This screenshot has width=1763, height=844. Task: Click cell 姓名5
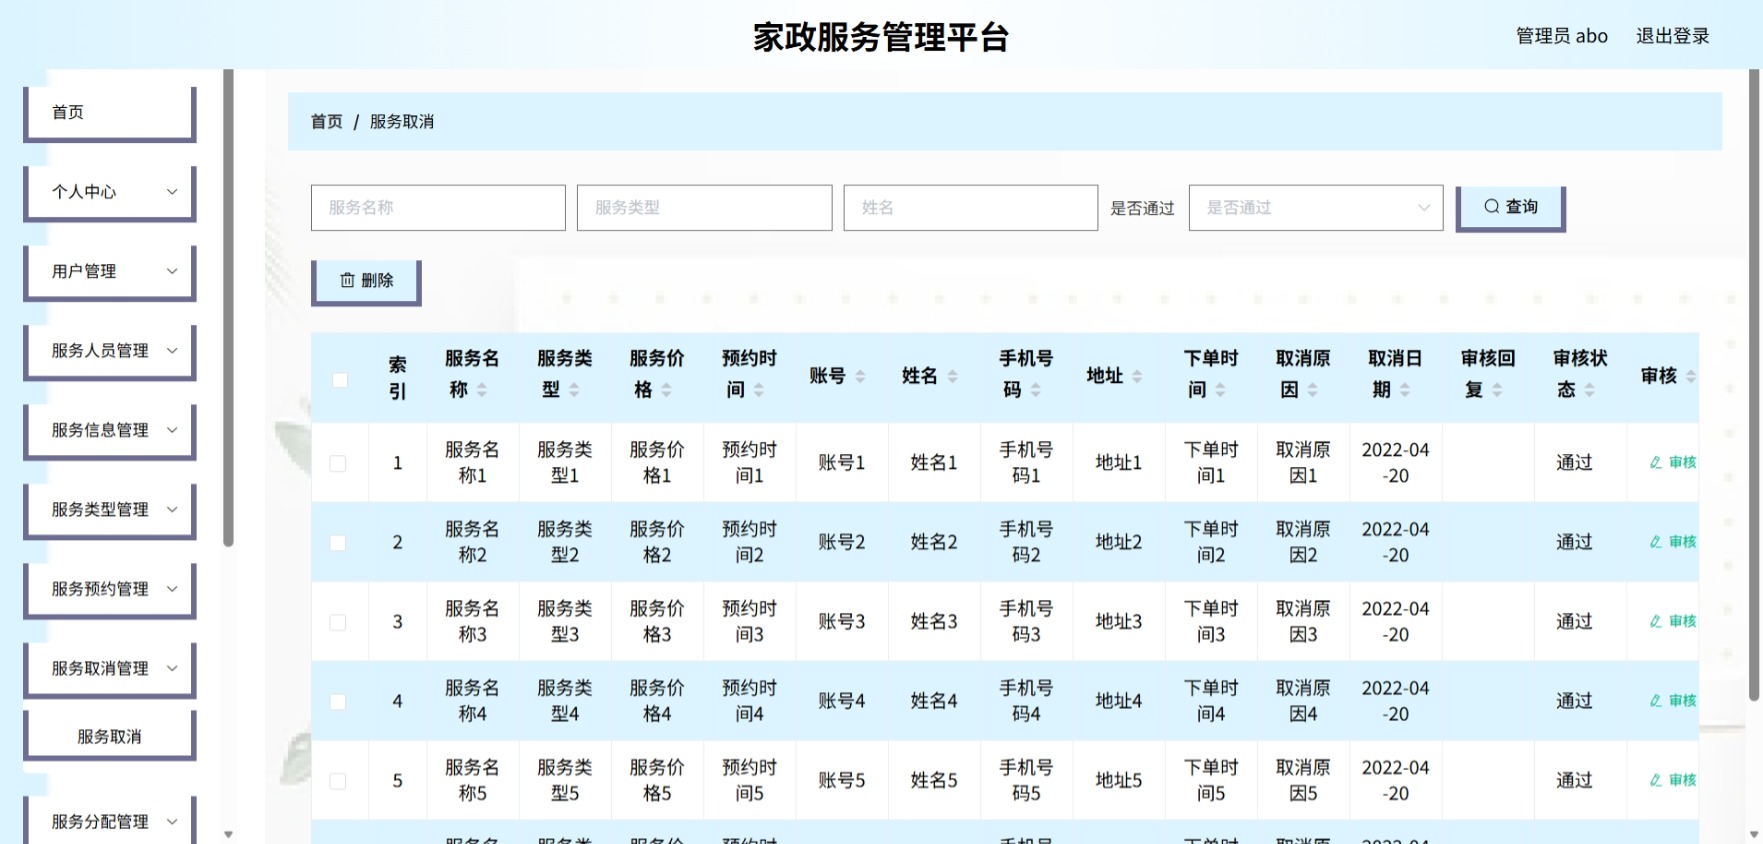pyautogui.click(x=934, y=781)
